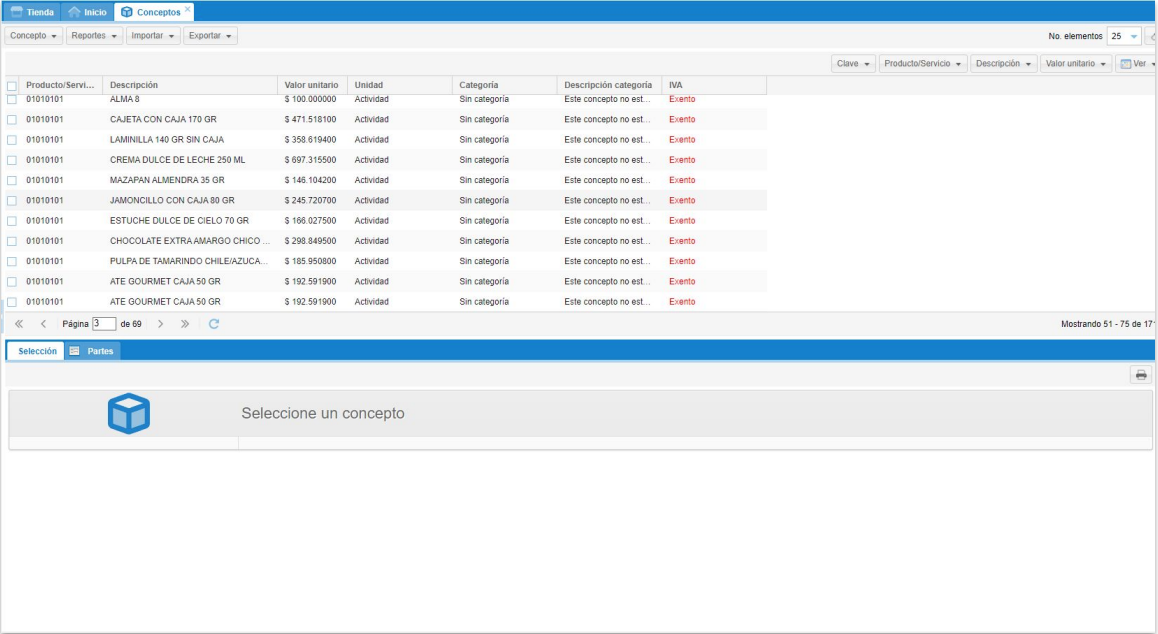Click the blue cube concept icon
The height and width of the screenshot is (634, 1158).
(x=128, y=413)
